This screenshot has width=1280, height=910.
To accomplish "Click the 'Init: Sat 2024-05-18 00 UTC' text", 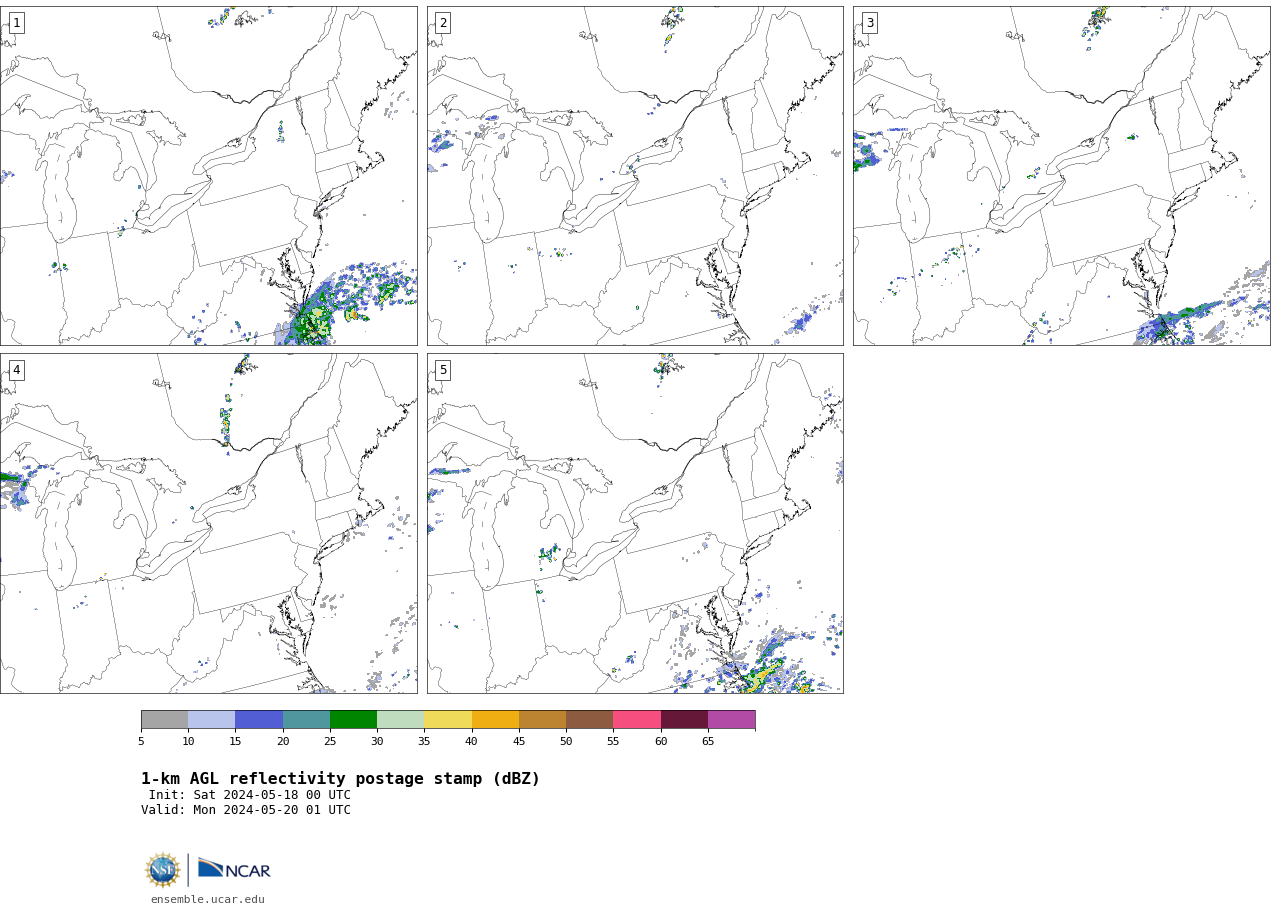I will tap(250, 795).
